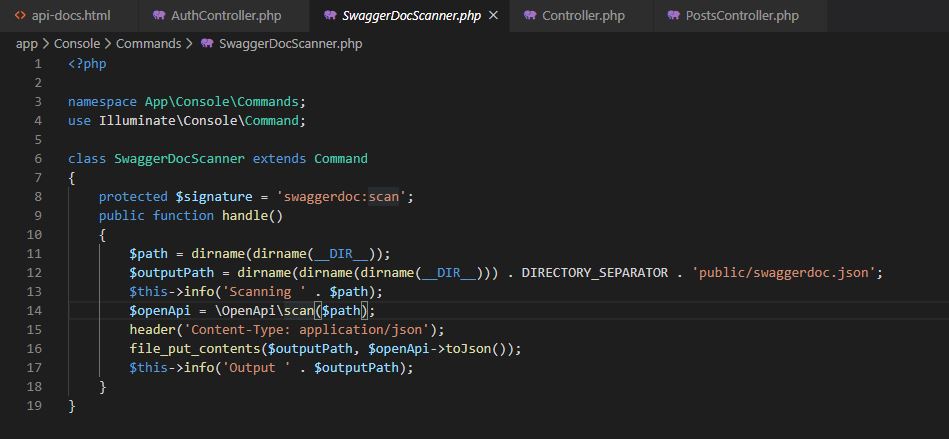The height and width of the screenshot is (439, 949).
Task: Switch to the PostsController.php tab
Action: coord(741,16)
